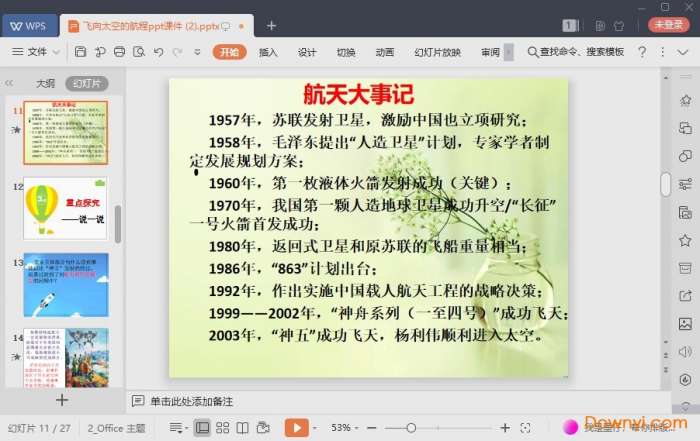Open the 审阅 review tab

coord(490,52)
